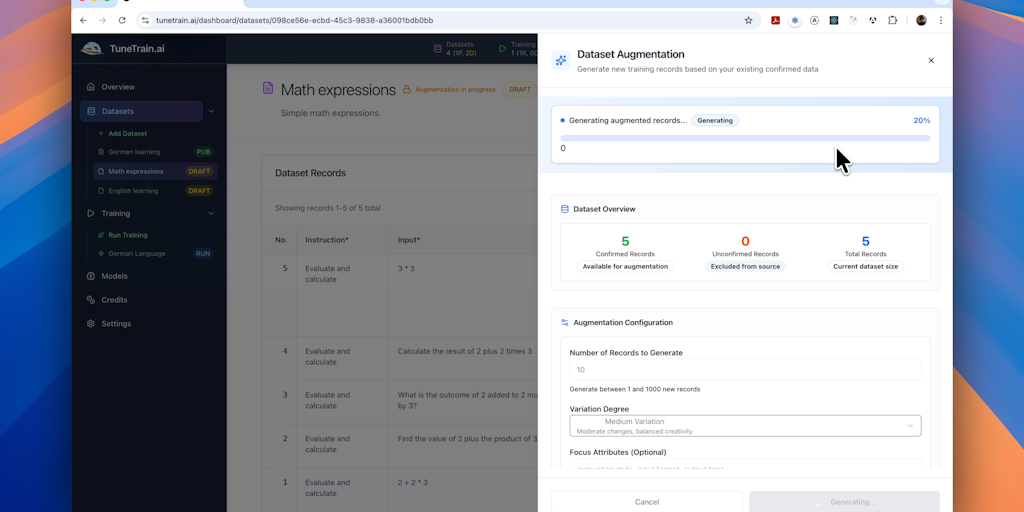Click the disabled Generating button

(x=844, y=501)
